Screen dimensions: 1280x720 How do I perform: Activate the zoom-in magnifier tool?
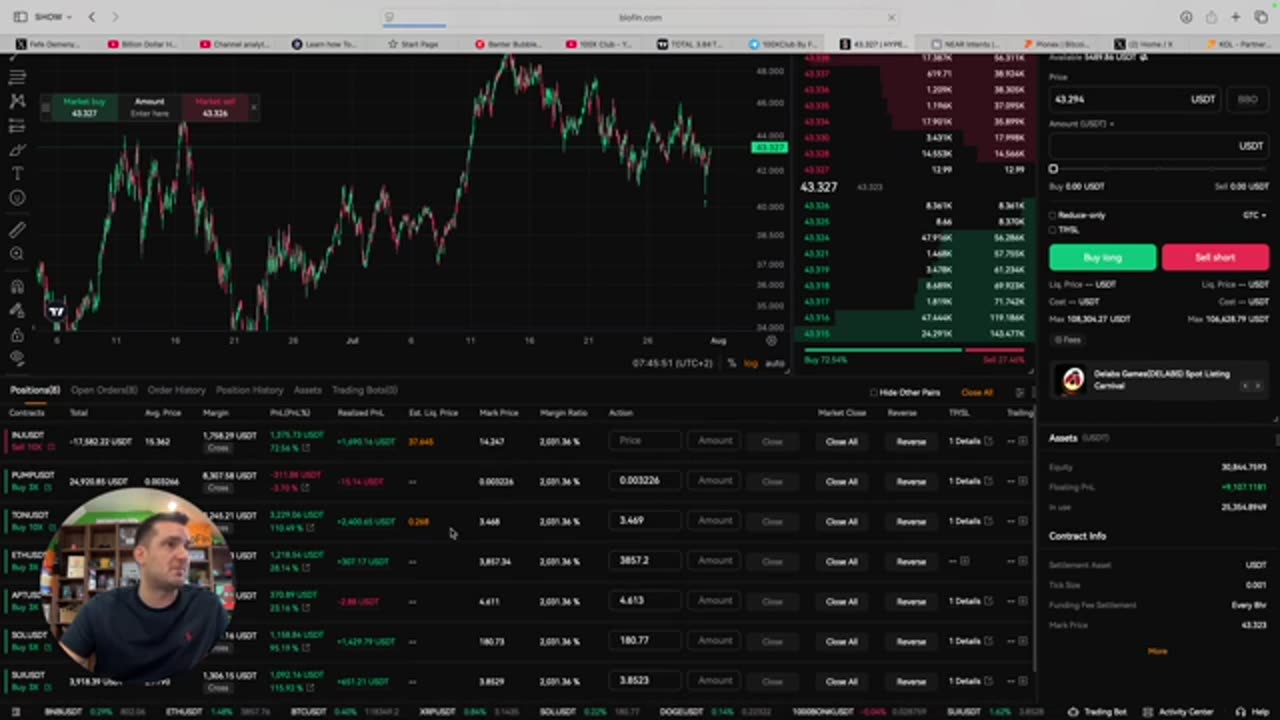[17, 254]
